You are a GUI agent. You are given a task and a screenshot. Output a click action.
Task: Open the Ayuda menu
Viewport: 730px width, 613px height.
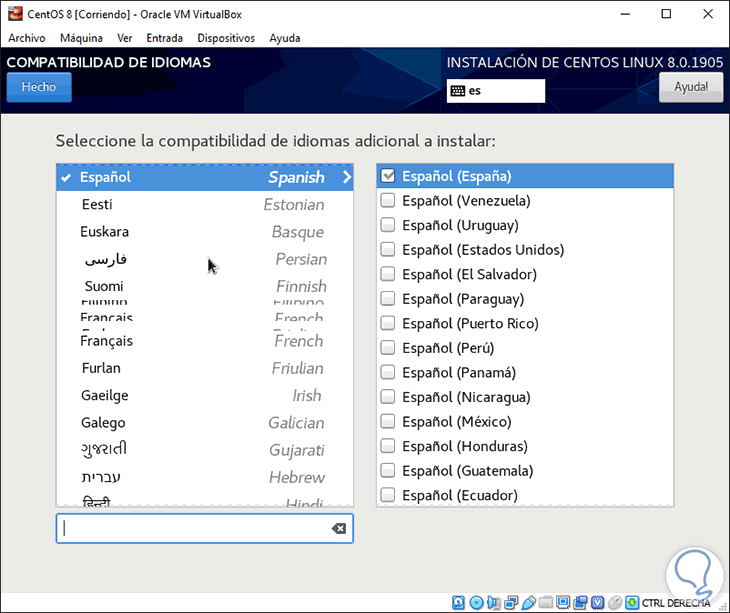tap(284, 38)
